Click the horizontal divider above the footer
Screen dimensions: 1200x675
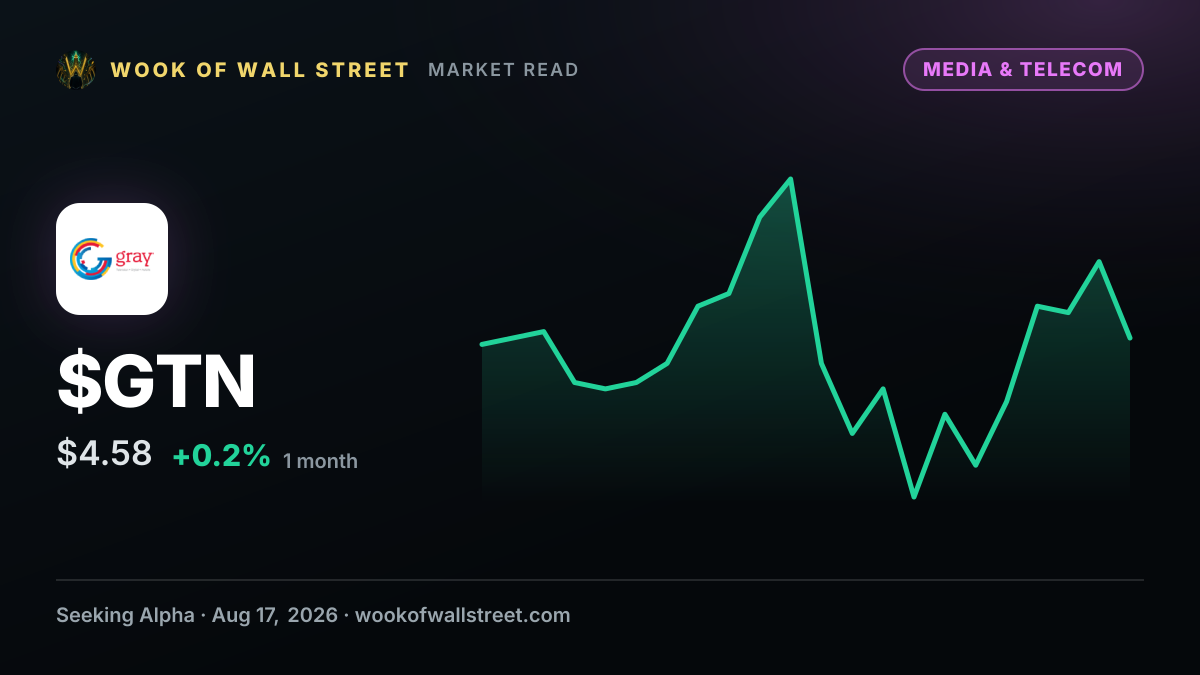tap(600, 580)
